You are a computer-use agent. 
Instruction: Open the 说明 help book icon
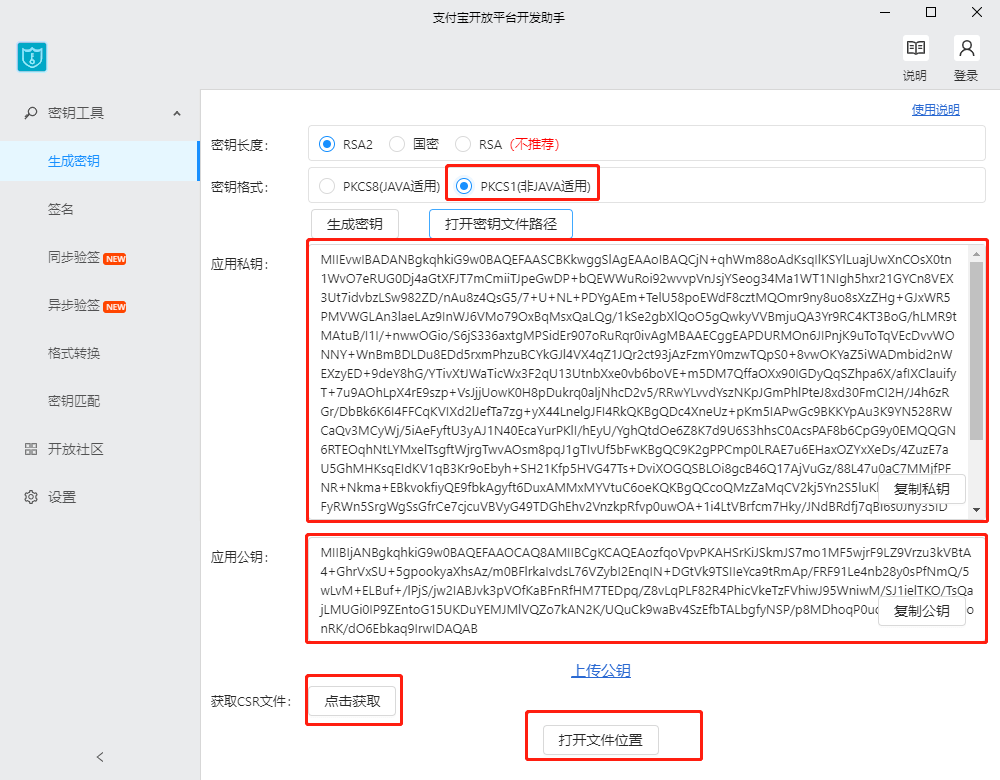[x=915, y=49]
